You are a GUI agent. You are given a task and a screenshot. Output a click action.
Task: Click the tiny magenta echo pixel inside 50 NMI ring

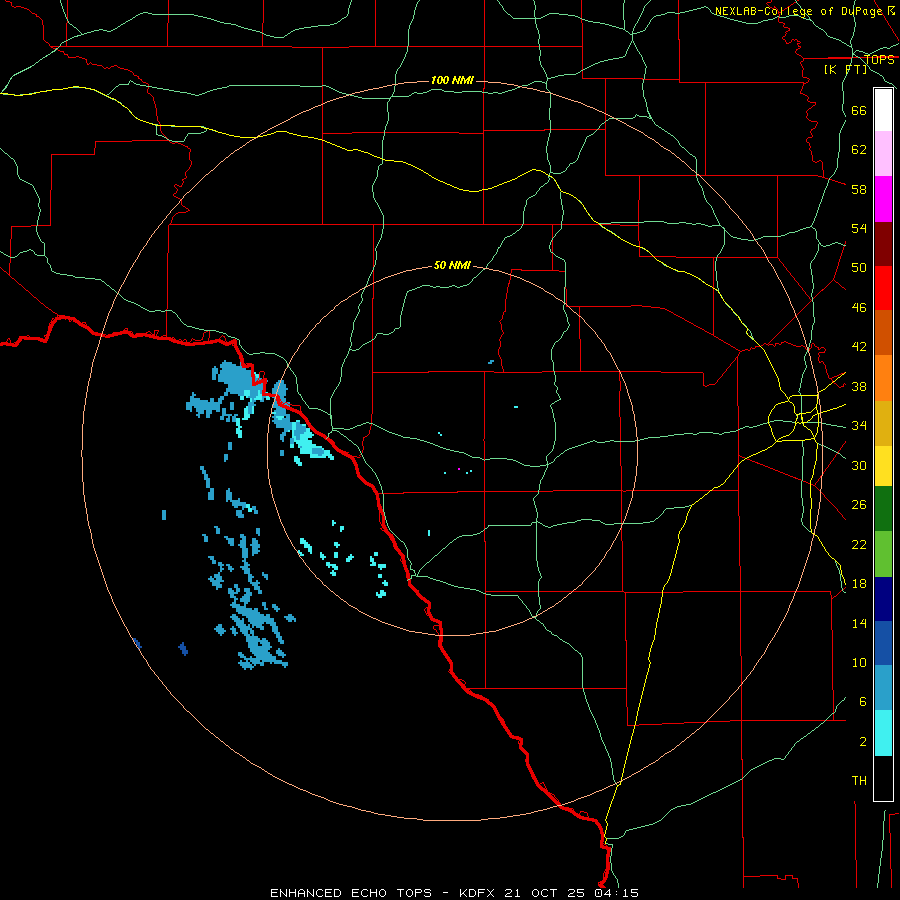click(459, 469)
